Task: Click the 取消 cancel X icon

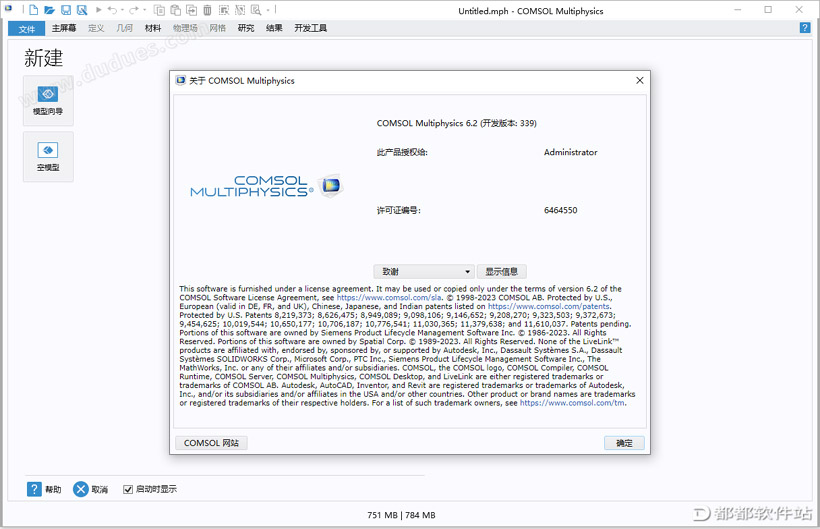Action: tap(81, 489)
